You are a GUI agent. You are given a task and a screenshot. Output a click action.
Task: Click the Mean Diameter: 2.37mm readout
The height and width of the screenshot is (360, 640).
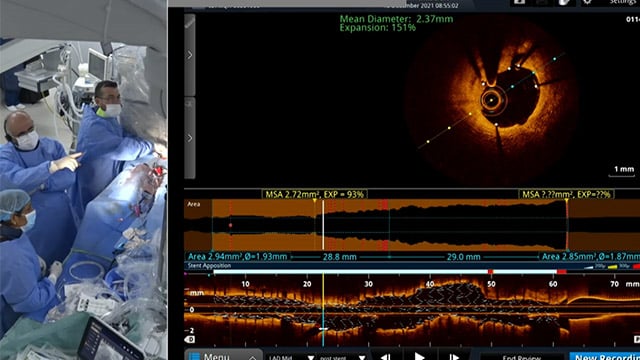click(x=396, y=19)
